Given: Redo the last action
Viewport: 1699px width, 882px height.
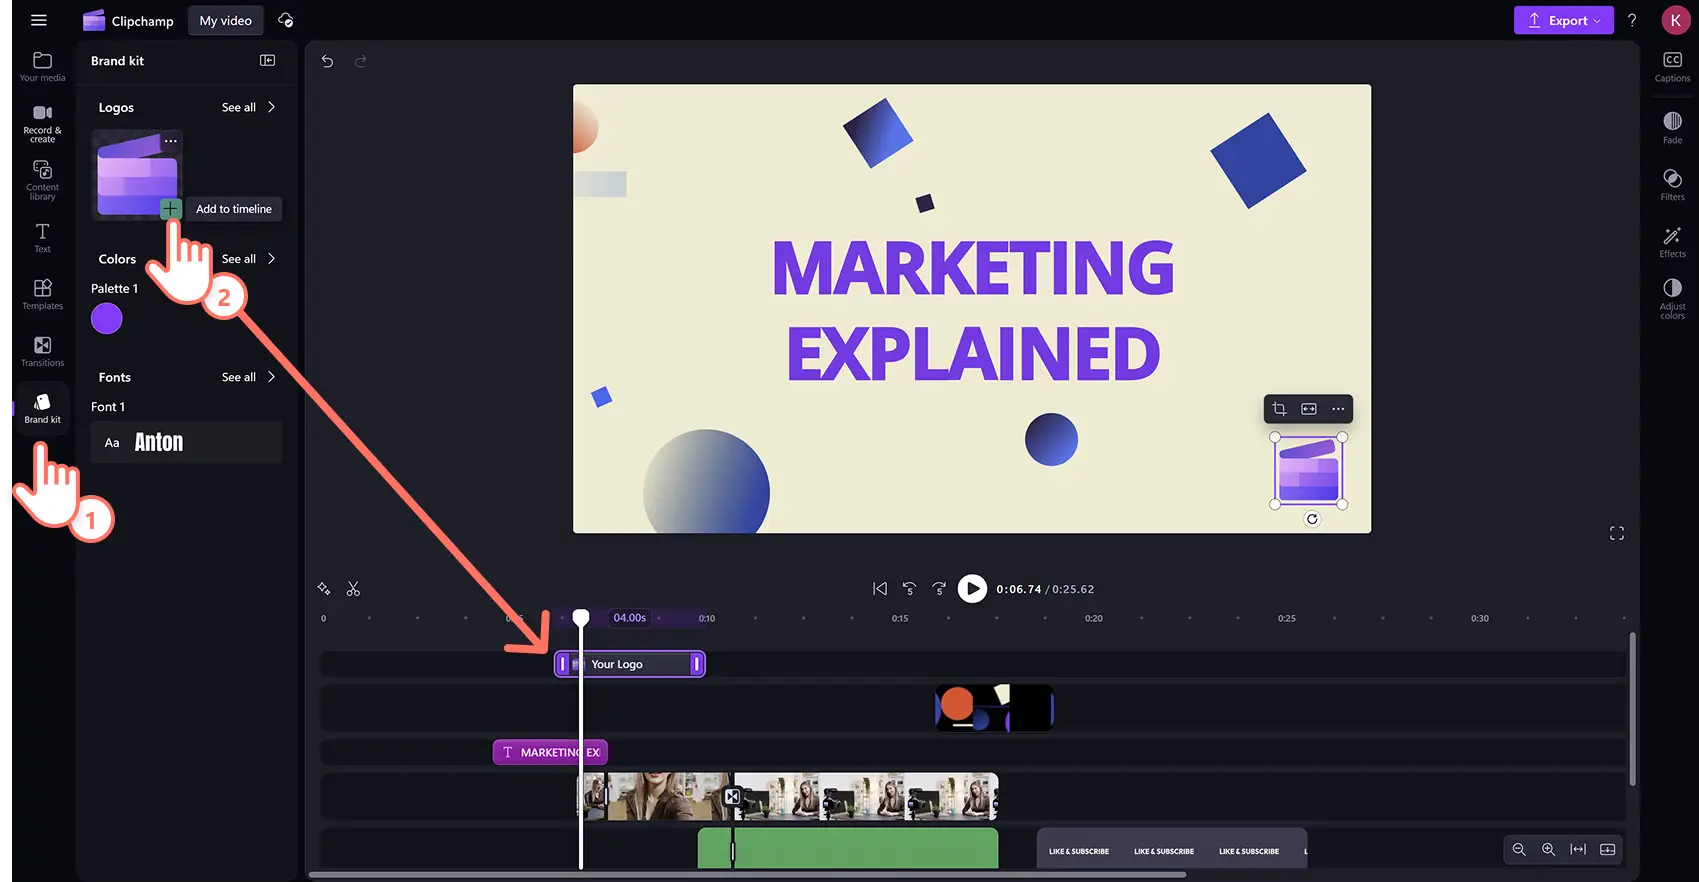Looking at the screenshot, I should (361, 61).
